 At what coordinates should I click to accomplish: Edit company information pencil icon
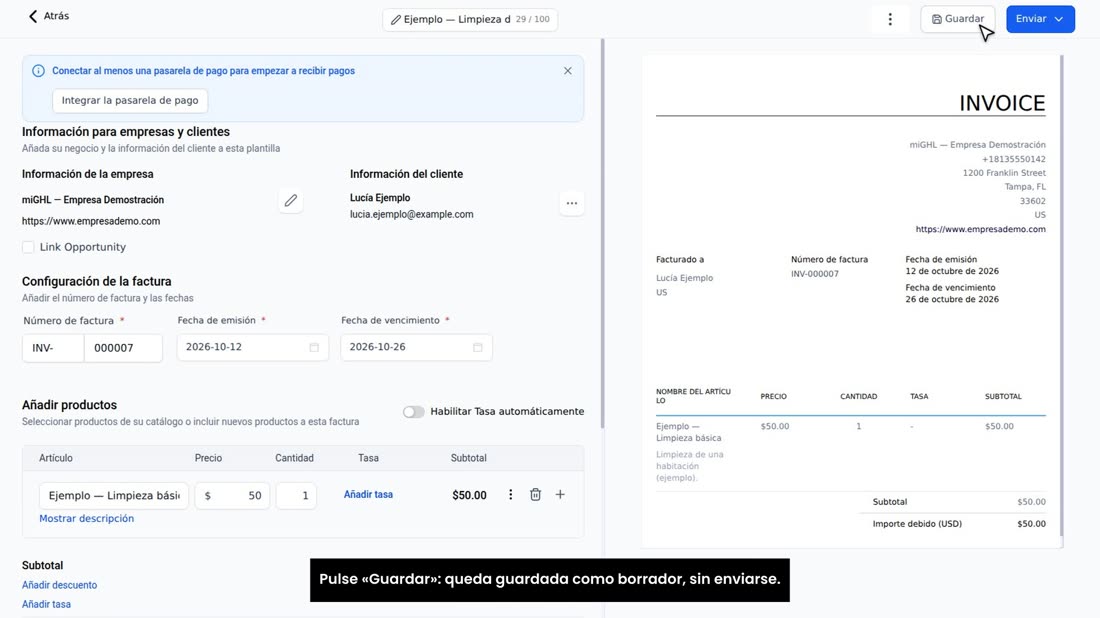pyautogui.click(x=290, y=201)
